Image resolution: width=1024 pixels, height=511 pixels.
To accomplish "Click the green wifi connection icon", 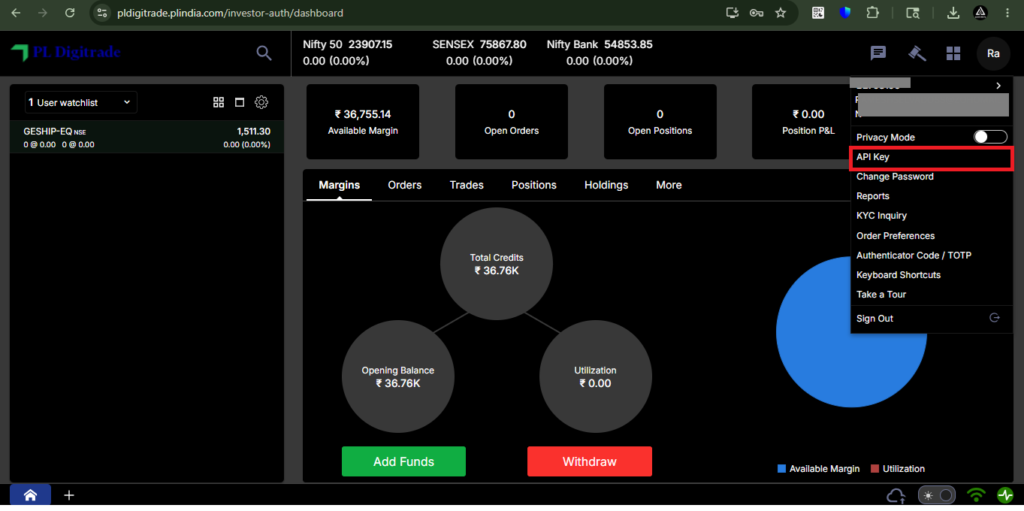I will tap(976, 495).
